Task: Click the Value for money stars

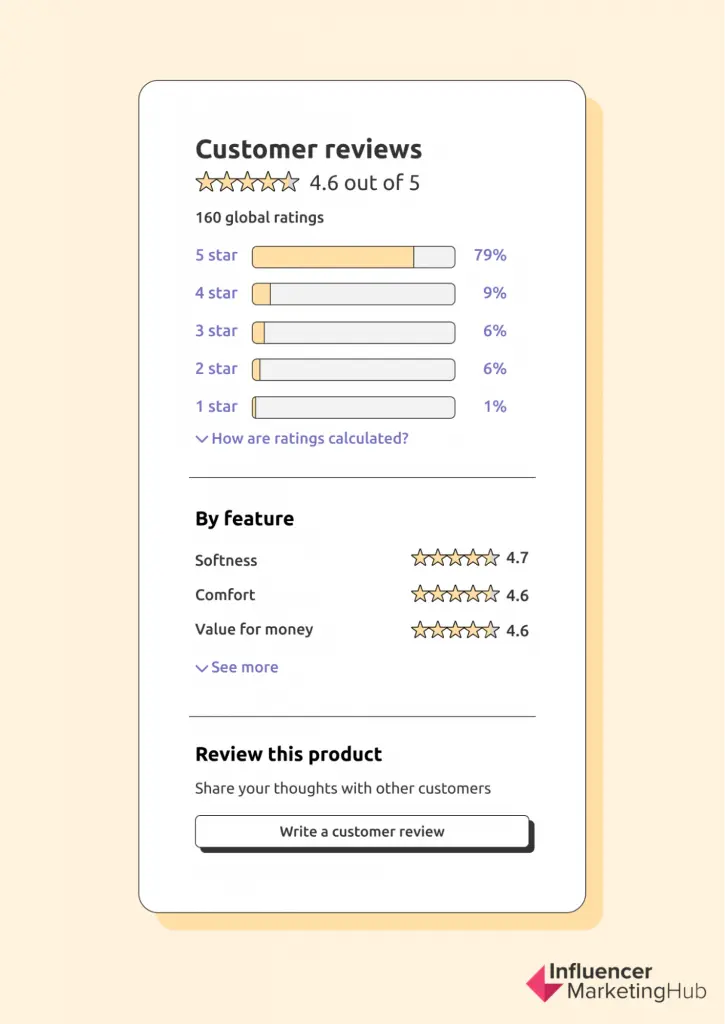Action: click(455, 630)
